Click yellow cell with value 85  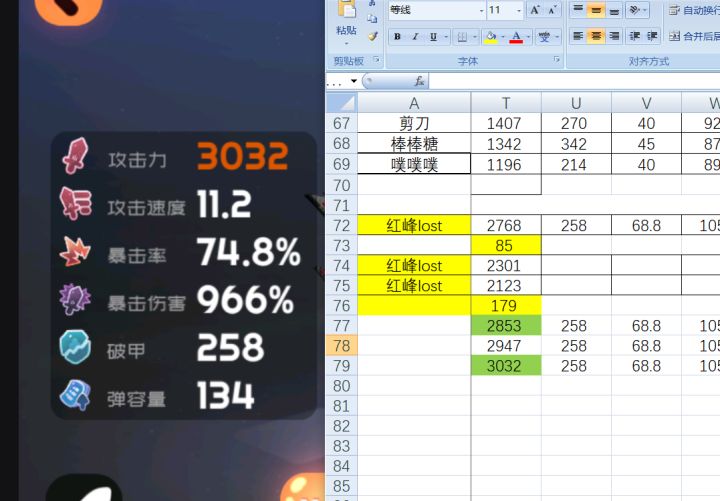point(506,245)
